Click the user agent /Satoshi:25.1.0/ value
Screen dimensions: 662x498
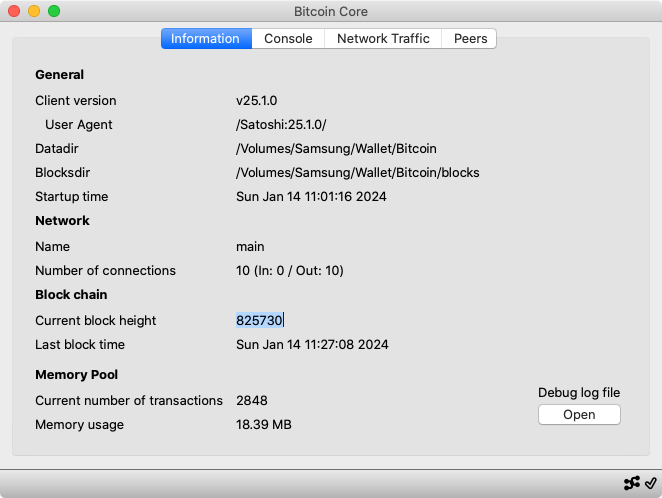(281, 124)
